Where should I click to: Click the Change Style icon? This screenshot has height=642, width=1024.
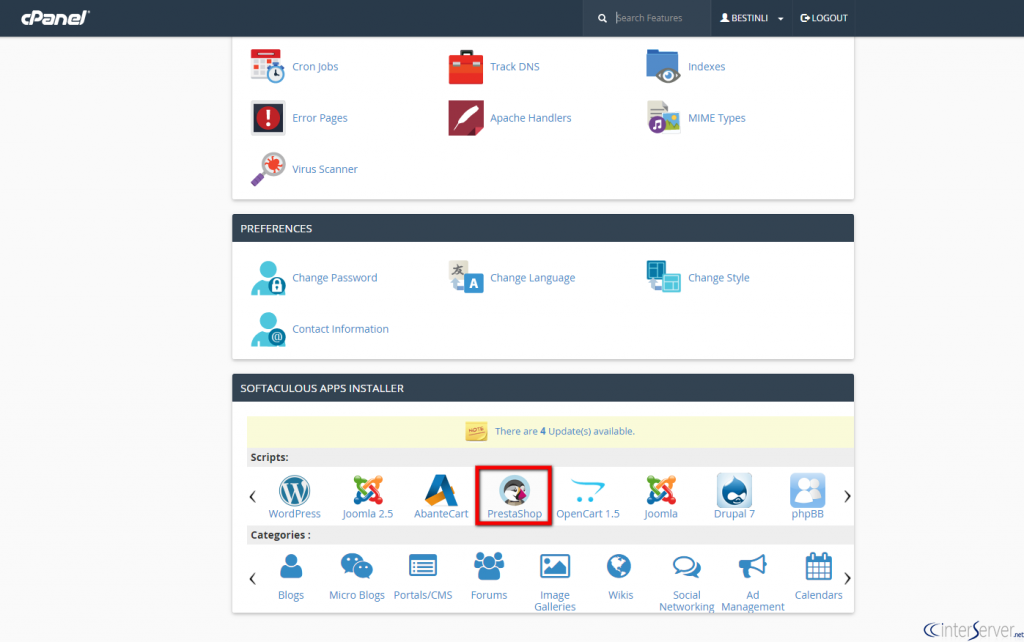tap(664, 277)
